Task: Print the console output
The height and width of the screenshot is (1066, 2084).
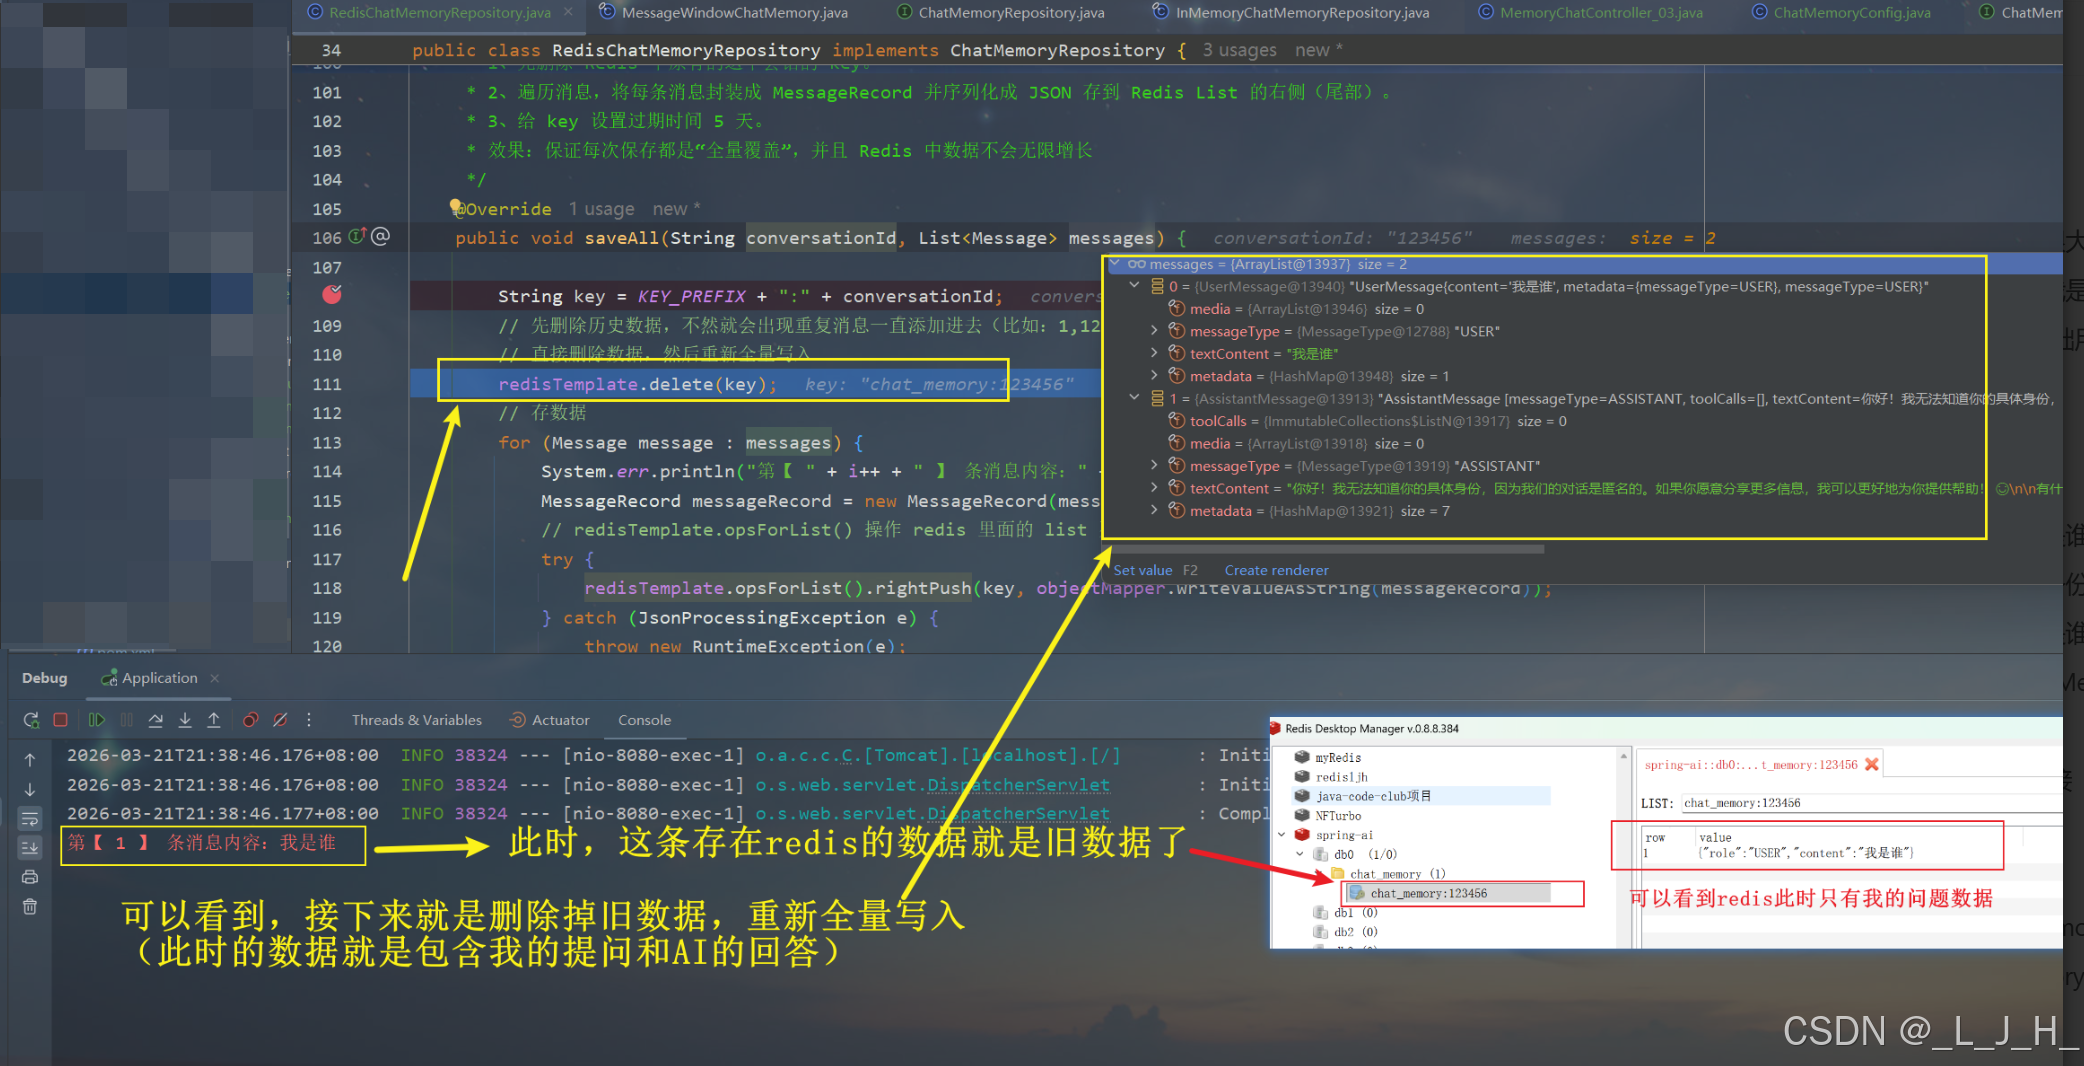Action: tap(30, 877)
